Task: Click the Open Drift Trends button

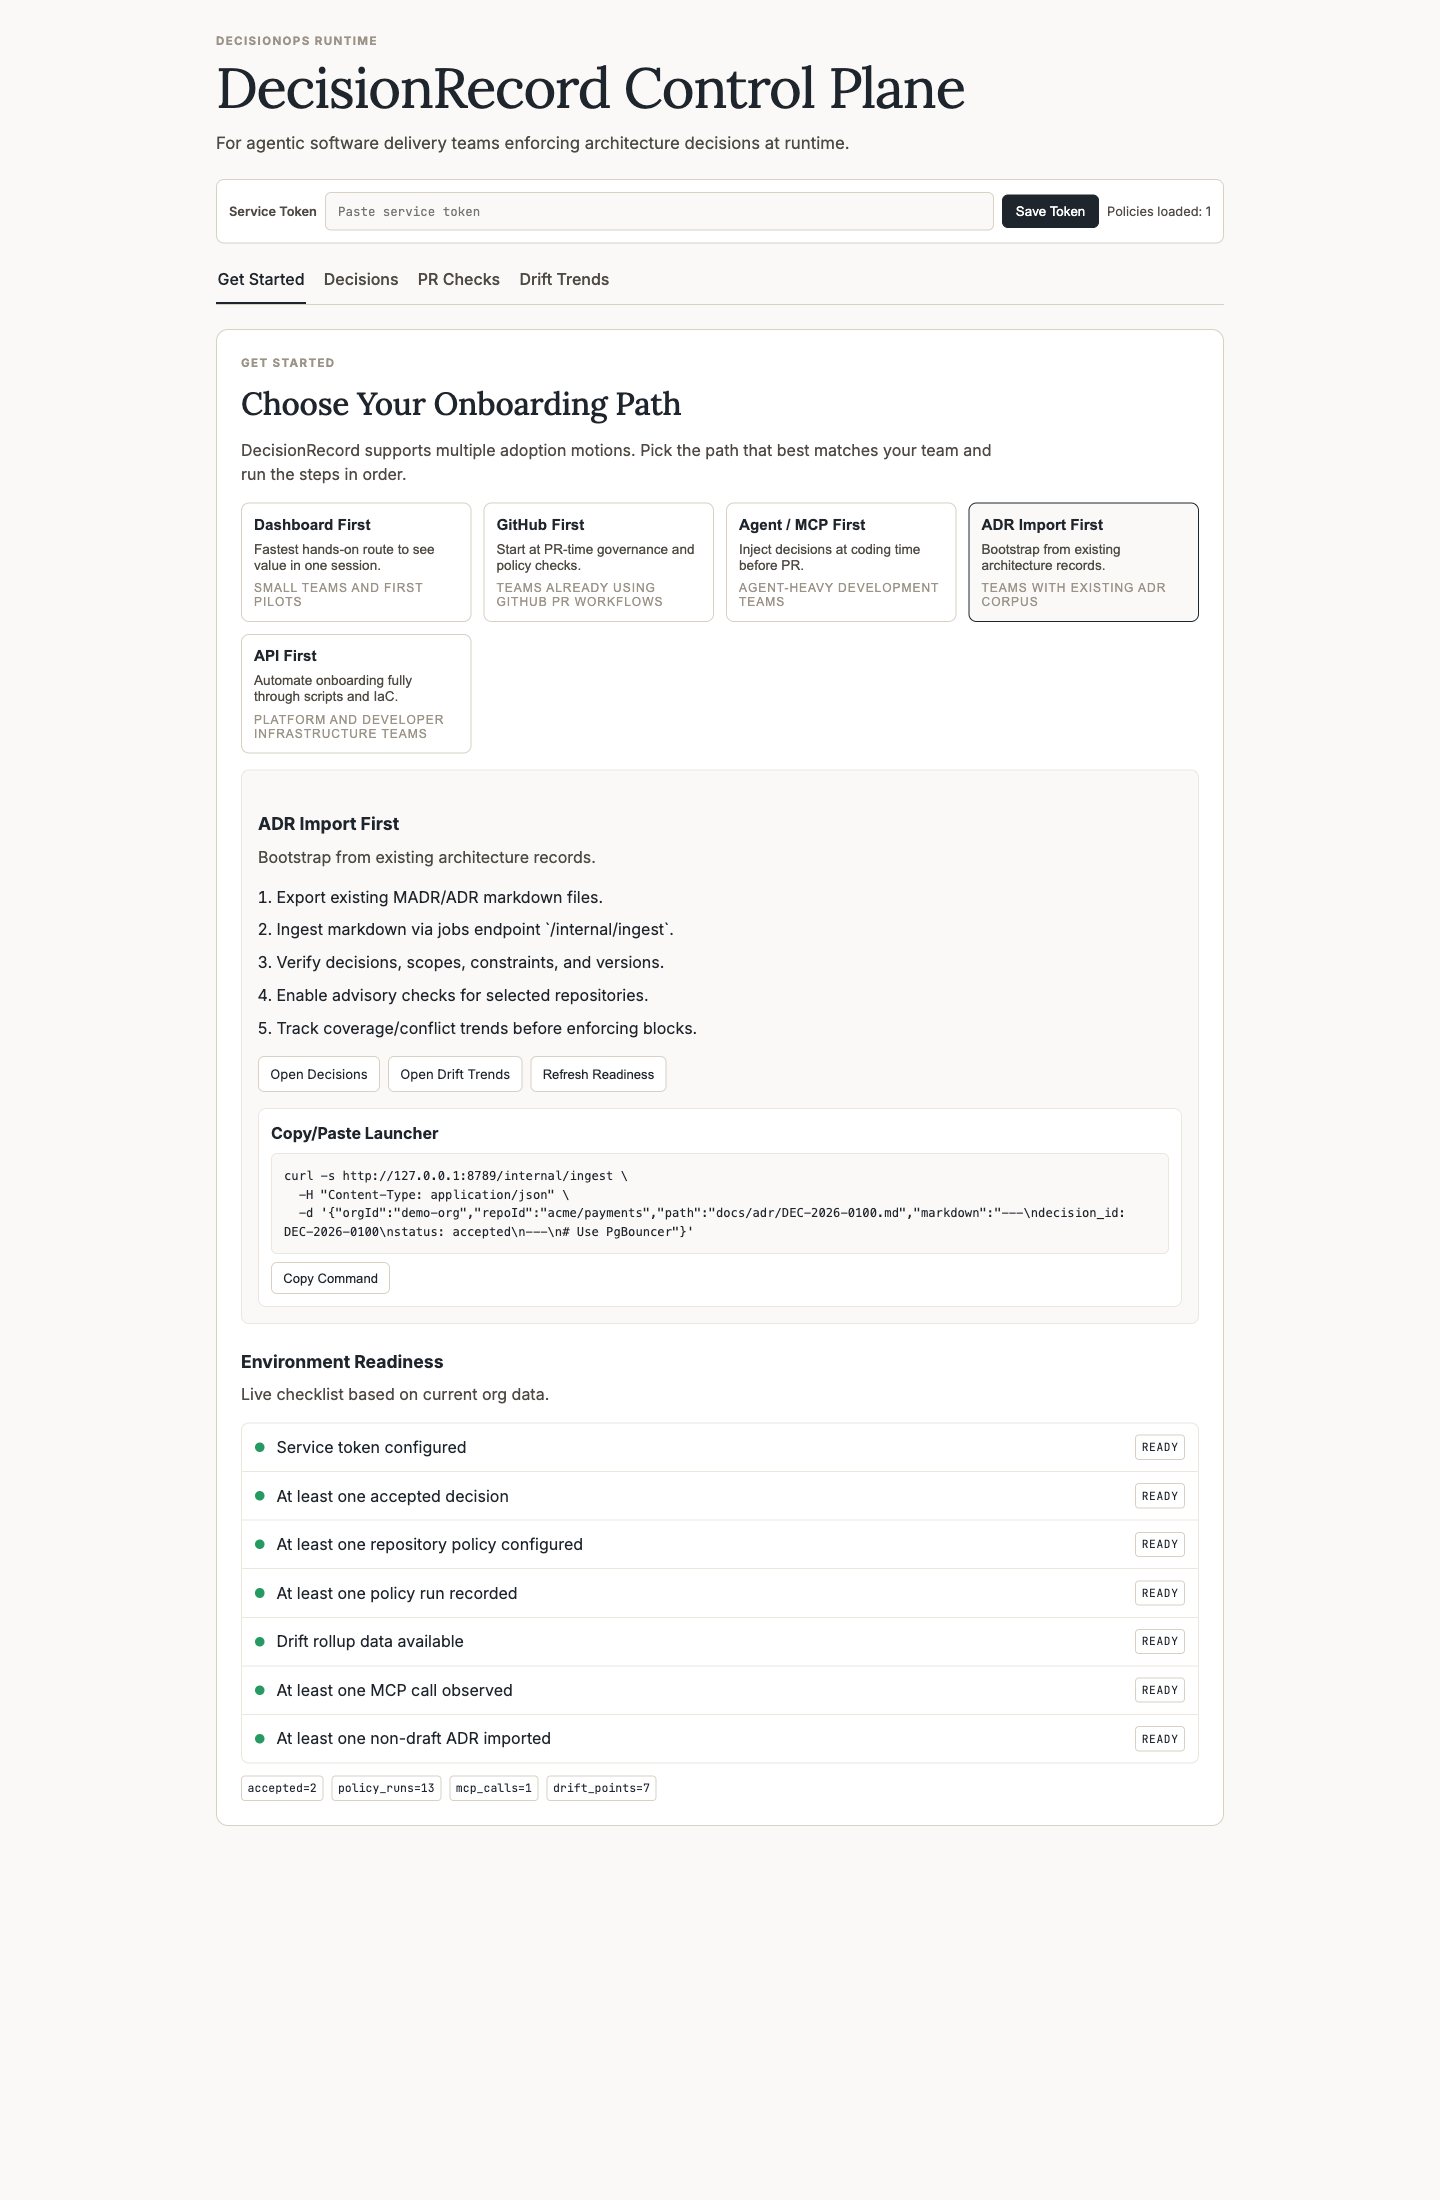Action: [455, 1074]
